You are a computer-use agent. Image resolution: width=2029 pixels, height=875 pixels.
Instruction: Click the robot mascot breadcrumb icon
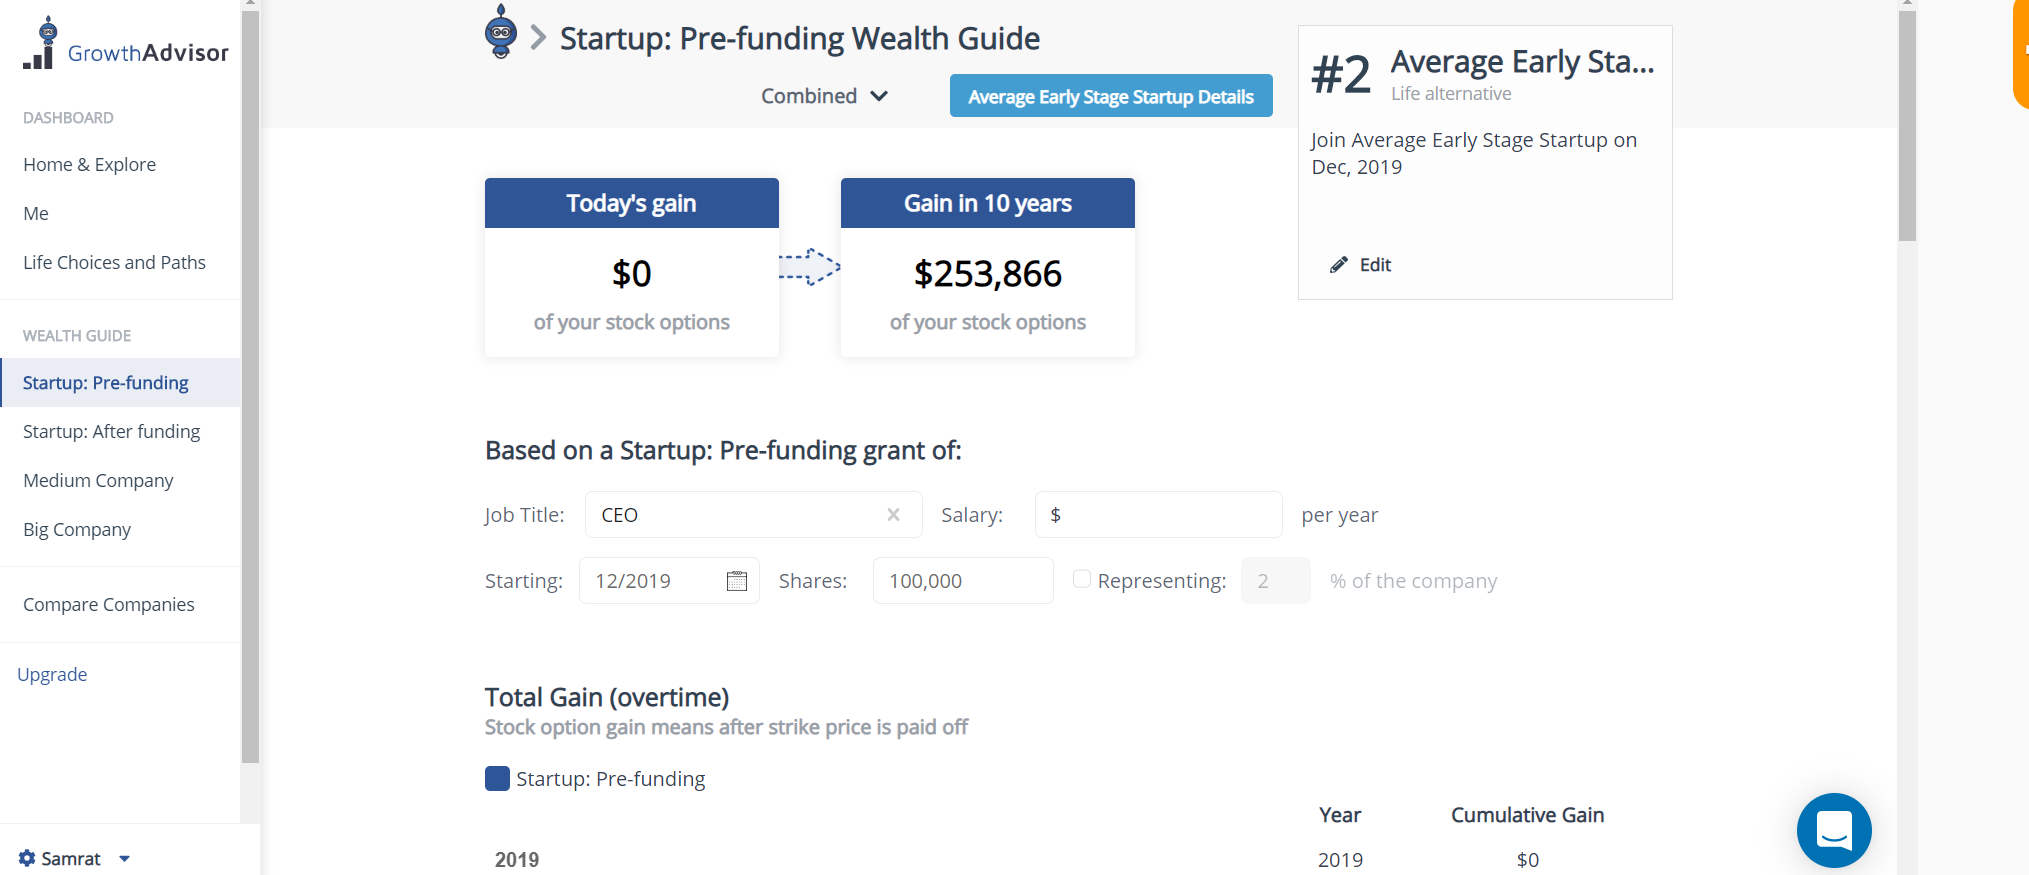coord(500,33)
